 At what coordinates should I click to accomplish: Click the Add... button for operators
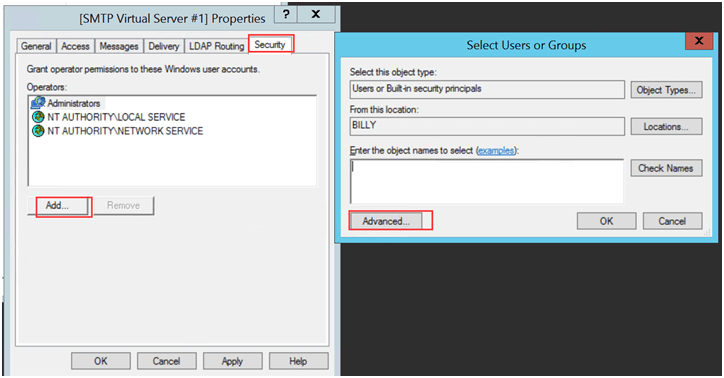(57, 205)
